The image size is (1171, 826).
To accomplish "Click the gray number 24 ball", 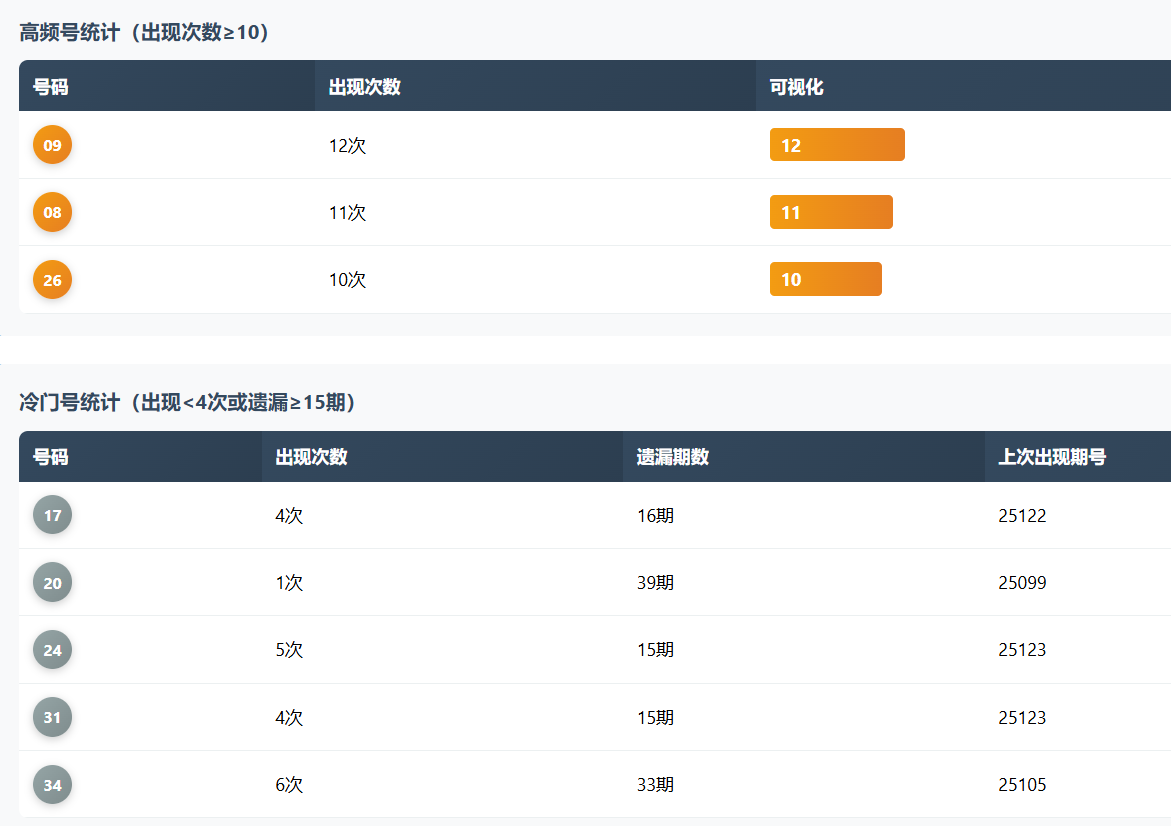I will pos(52,650).
